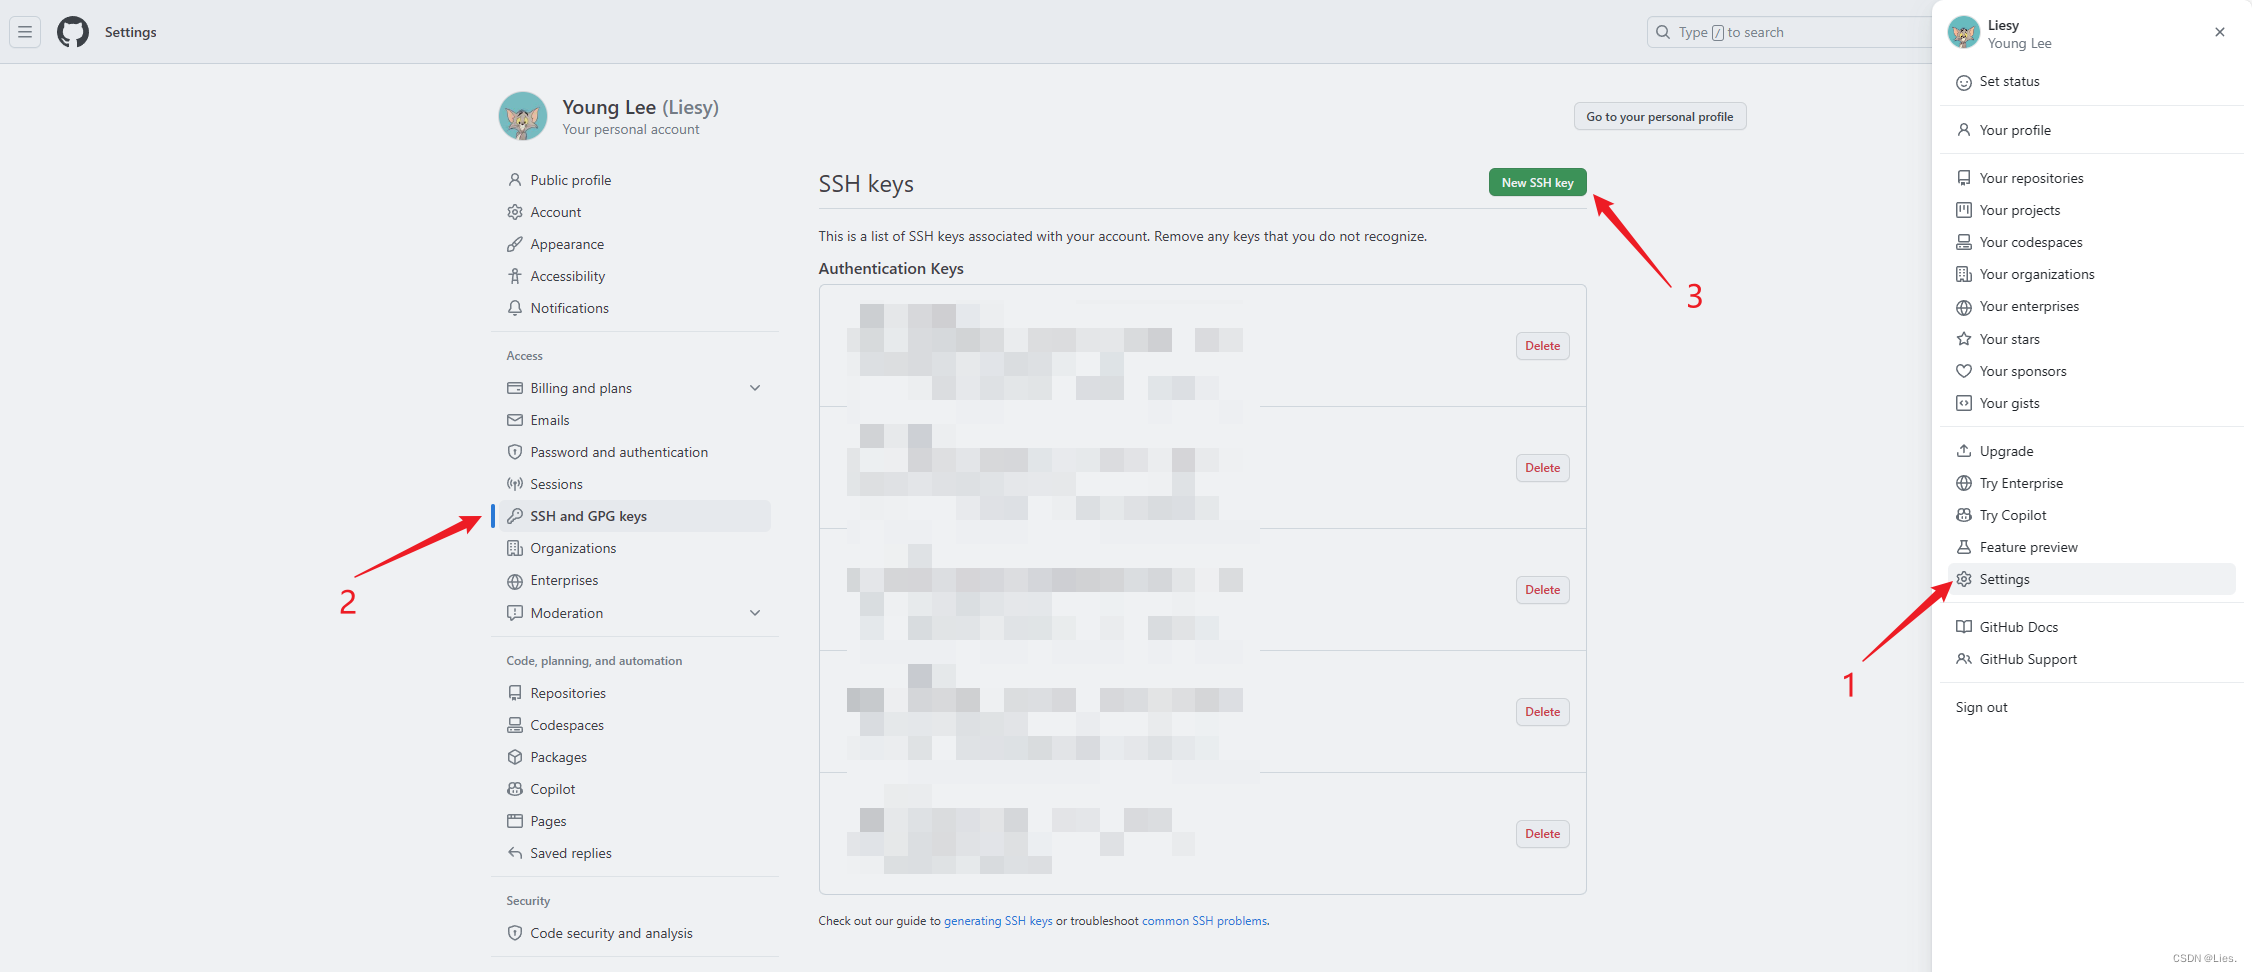Click the Notifications bell icon
2252x972 pixels.
pos(515,308)
